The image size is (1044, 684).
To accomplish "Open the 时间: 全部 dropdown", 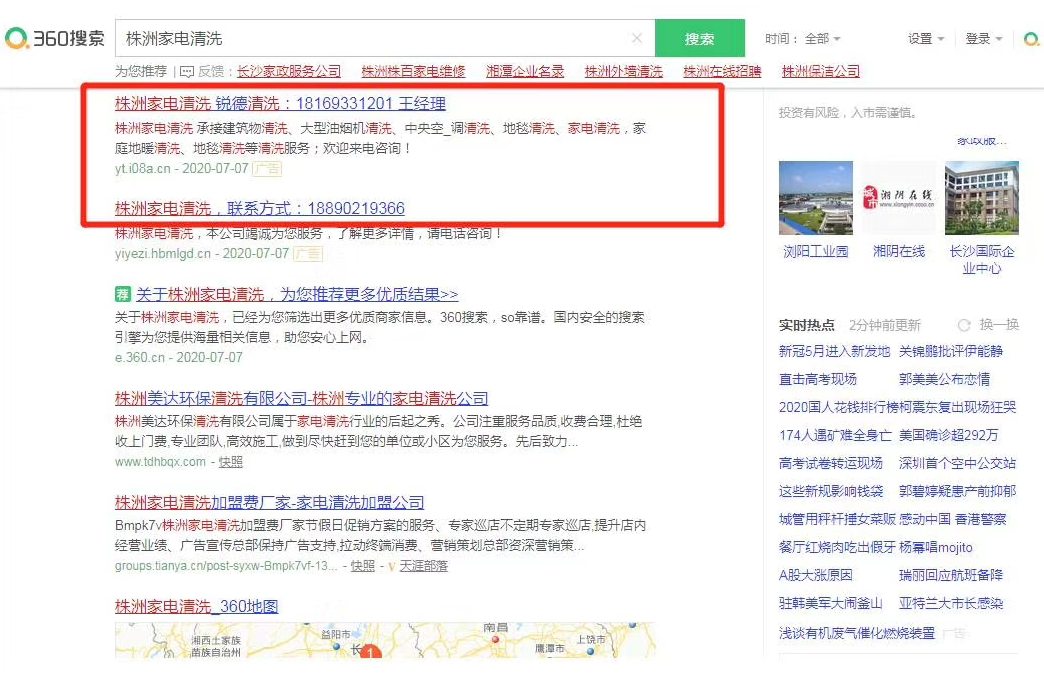I will (x=802, y=39).
